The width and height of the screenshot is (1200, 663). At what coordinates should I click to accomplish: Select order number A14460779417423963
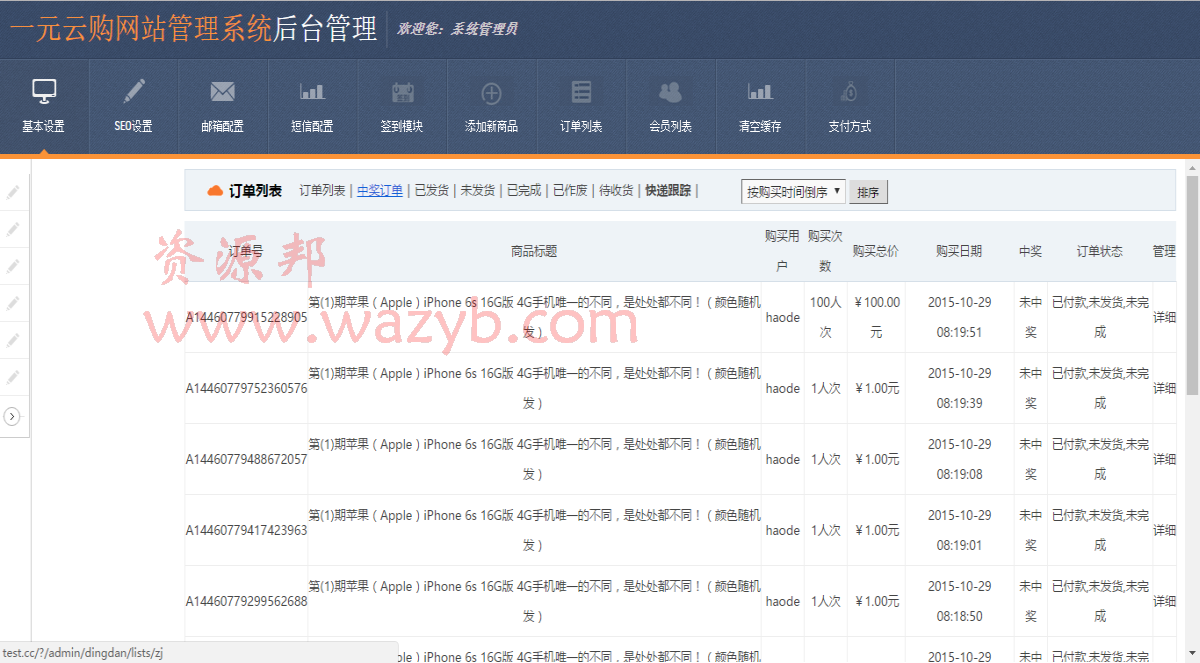pyautogui.click(x=246, y=530)
